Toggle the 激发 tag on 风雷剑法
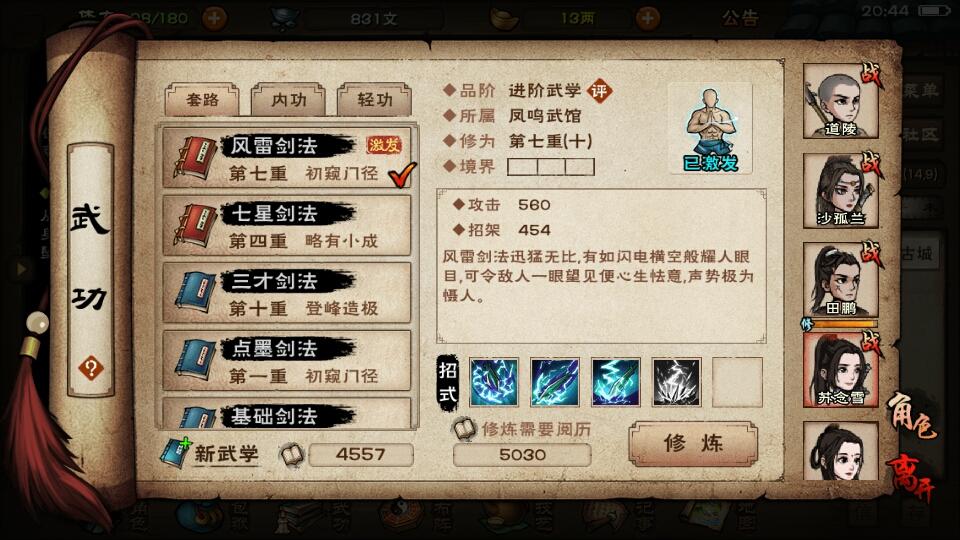This screenshot has width=960, height=540. [x=384, y=144]
